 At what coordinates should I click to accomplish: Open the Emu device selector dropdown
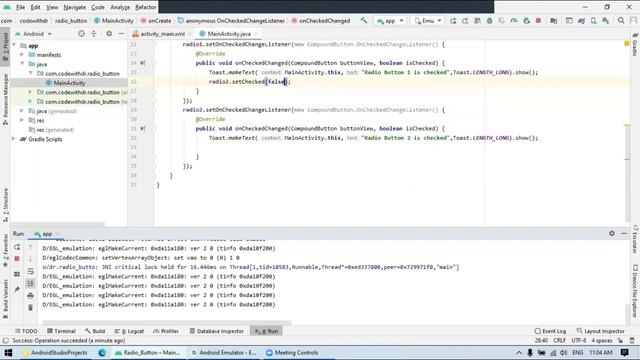pos(427,20)
